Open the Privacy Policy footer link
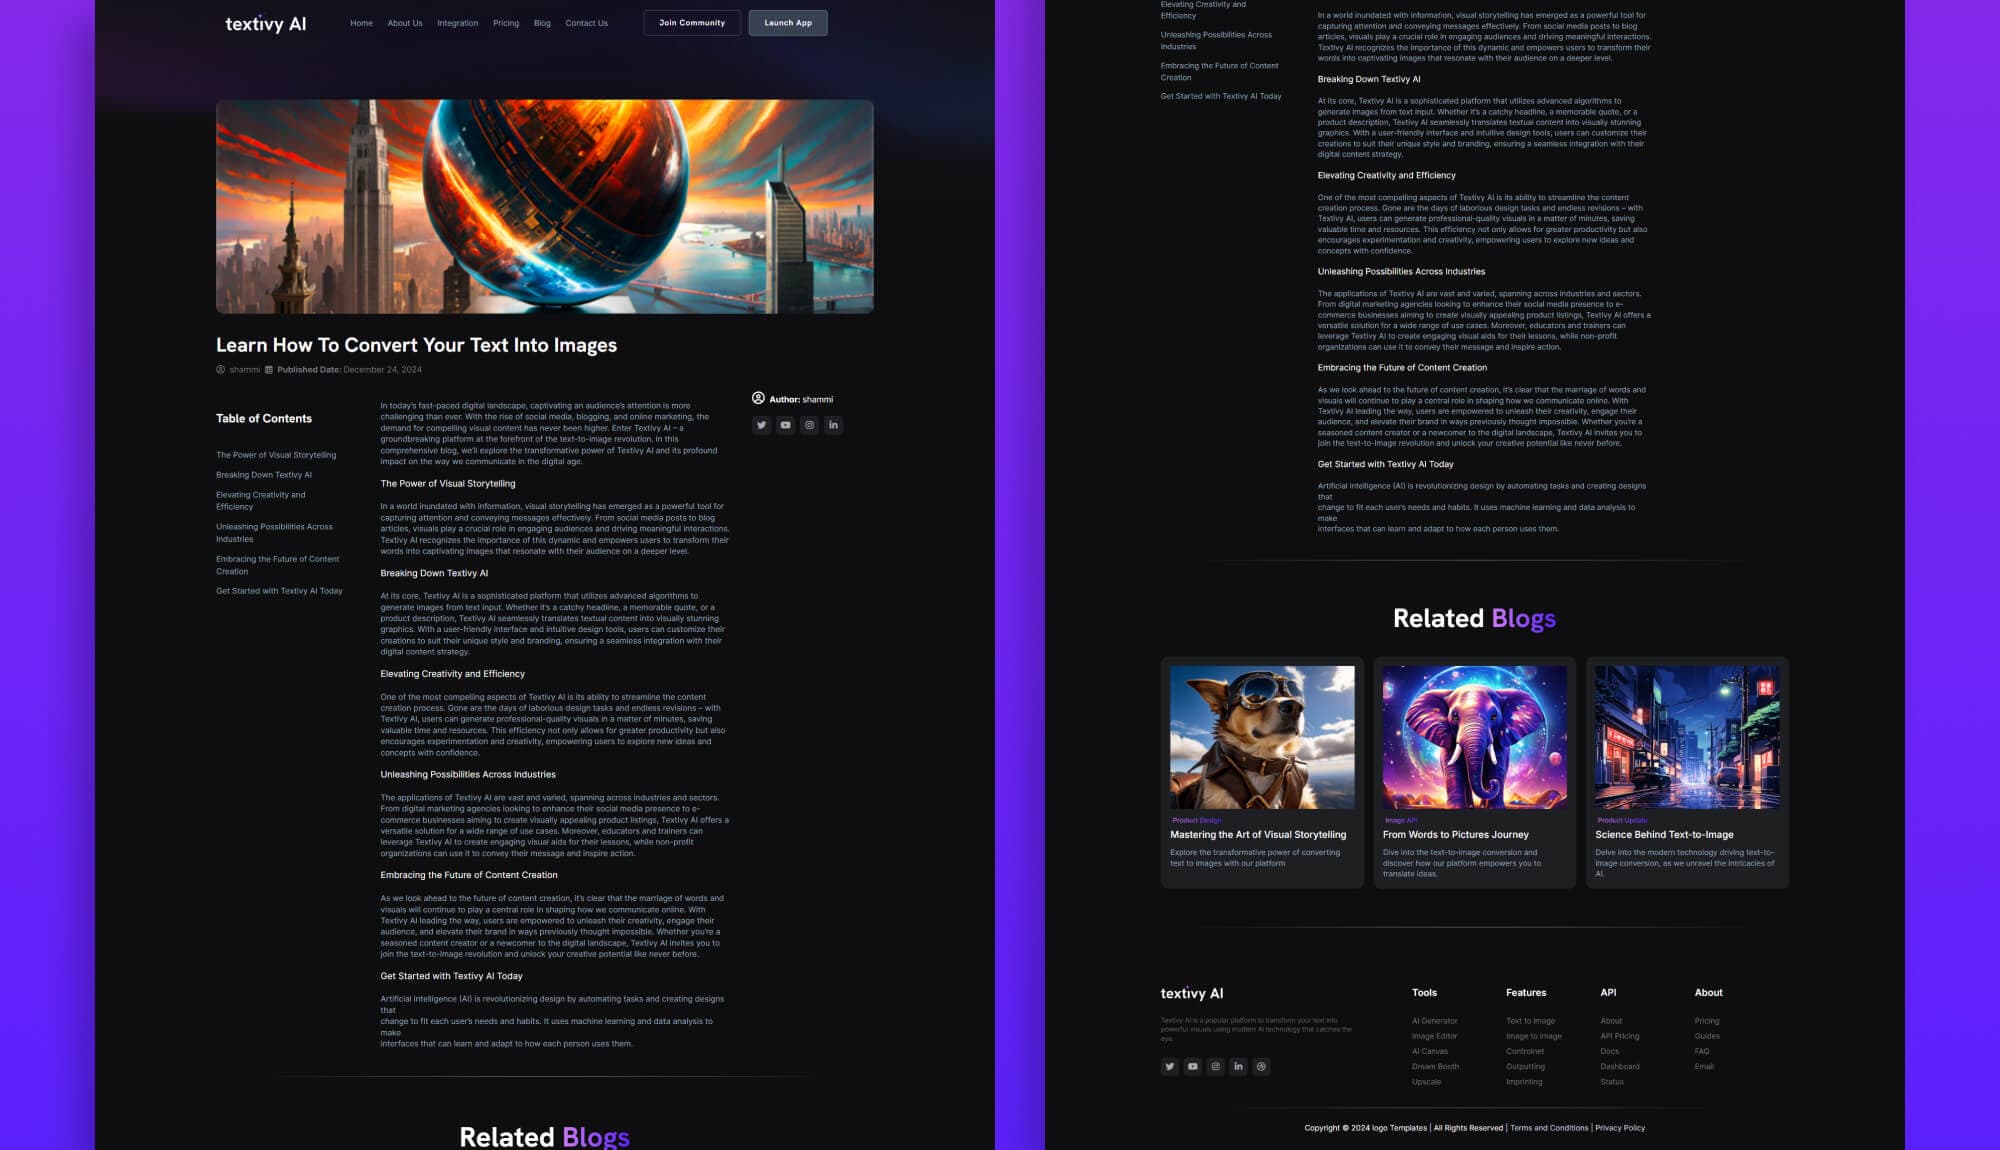This screenshot has width=2000, height=1150. [x=1618, y=1127]
